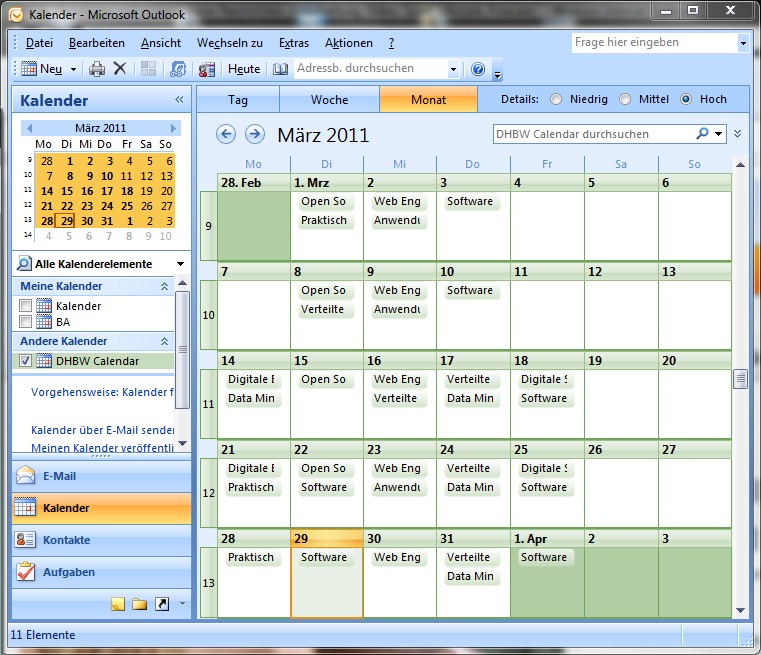Go to the previous month with the back arrow
The image size is (761, 655).
click(226, 134)
